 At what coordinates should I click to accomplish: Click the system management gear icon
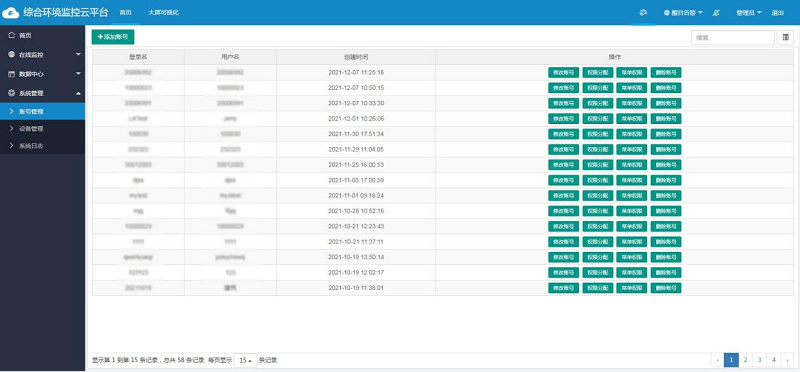click(x=11, y=93)
